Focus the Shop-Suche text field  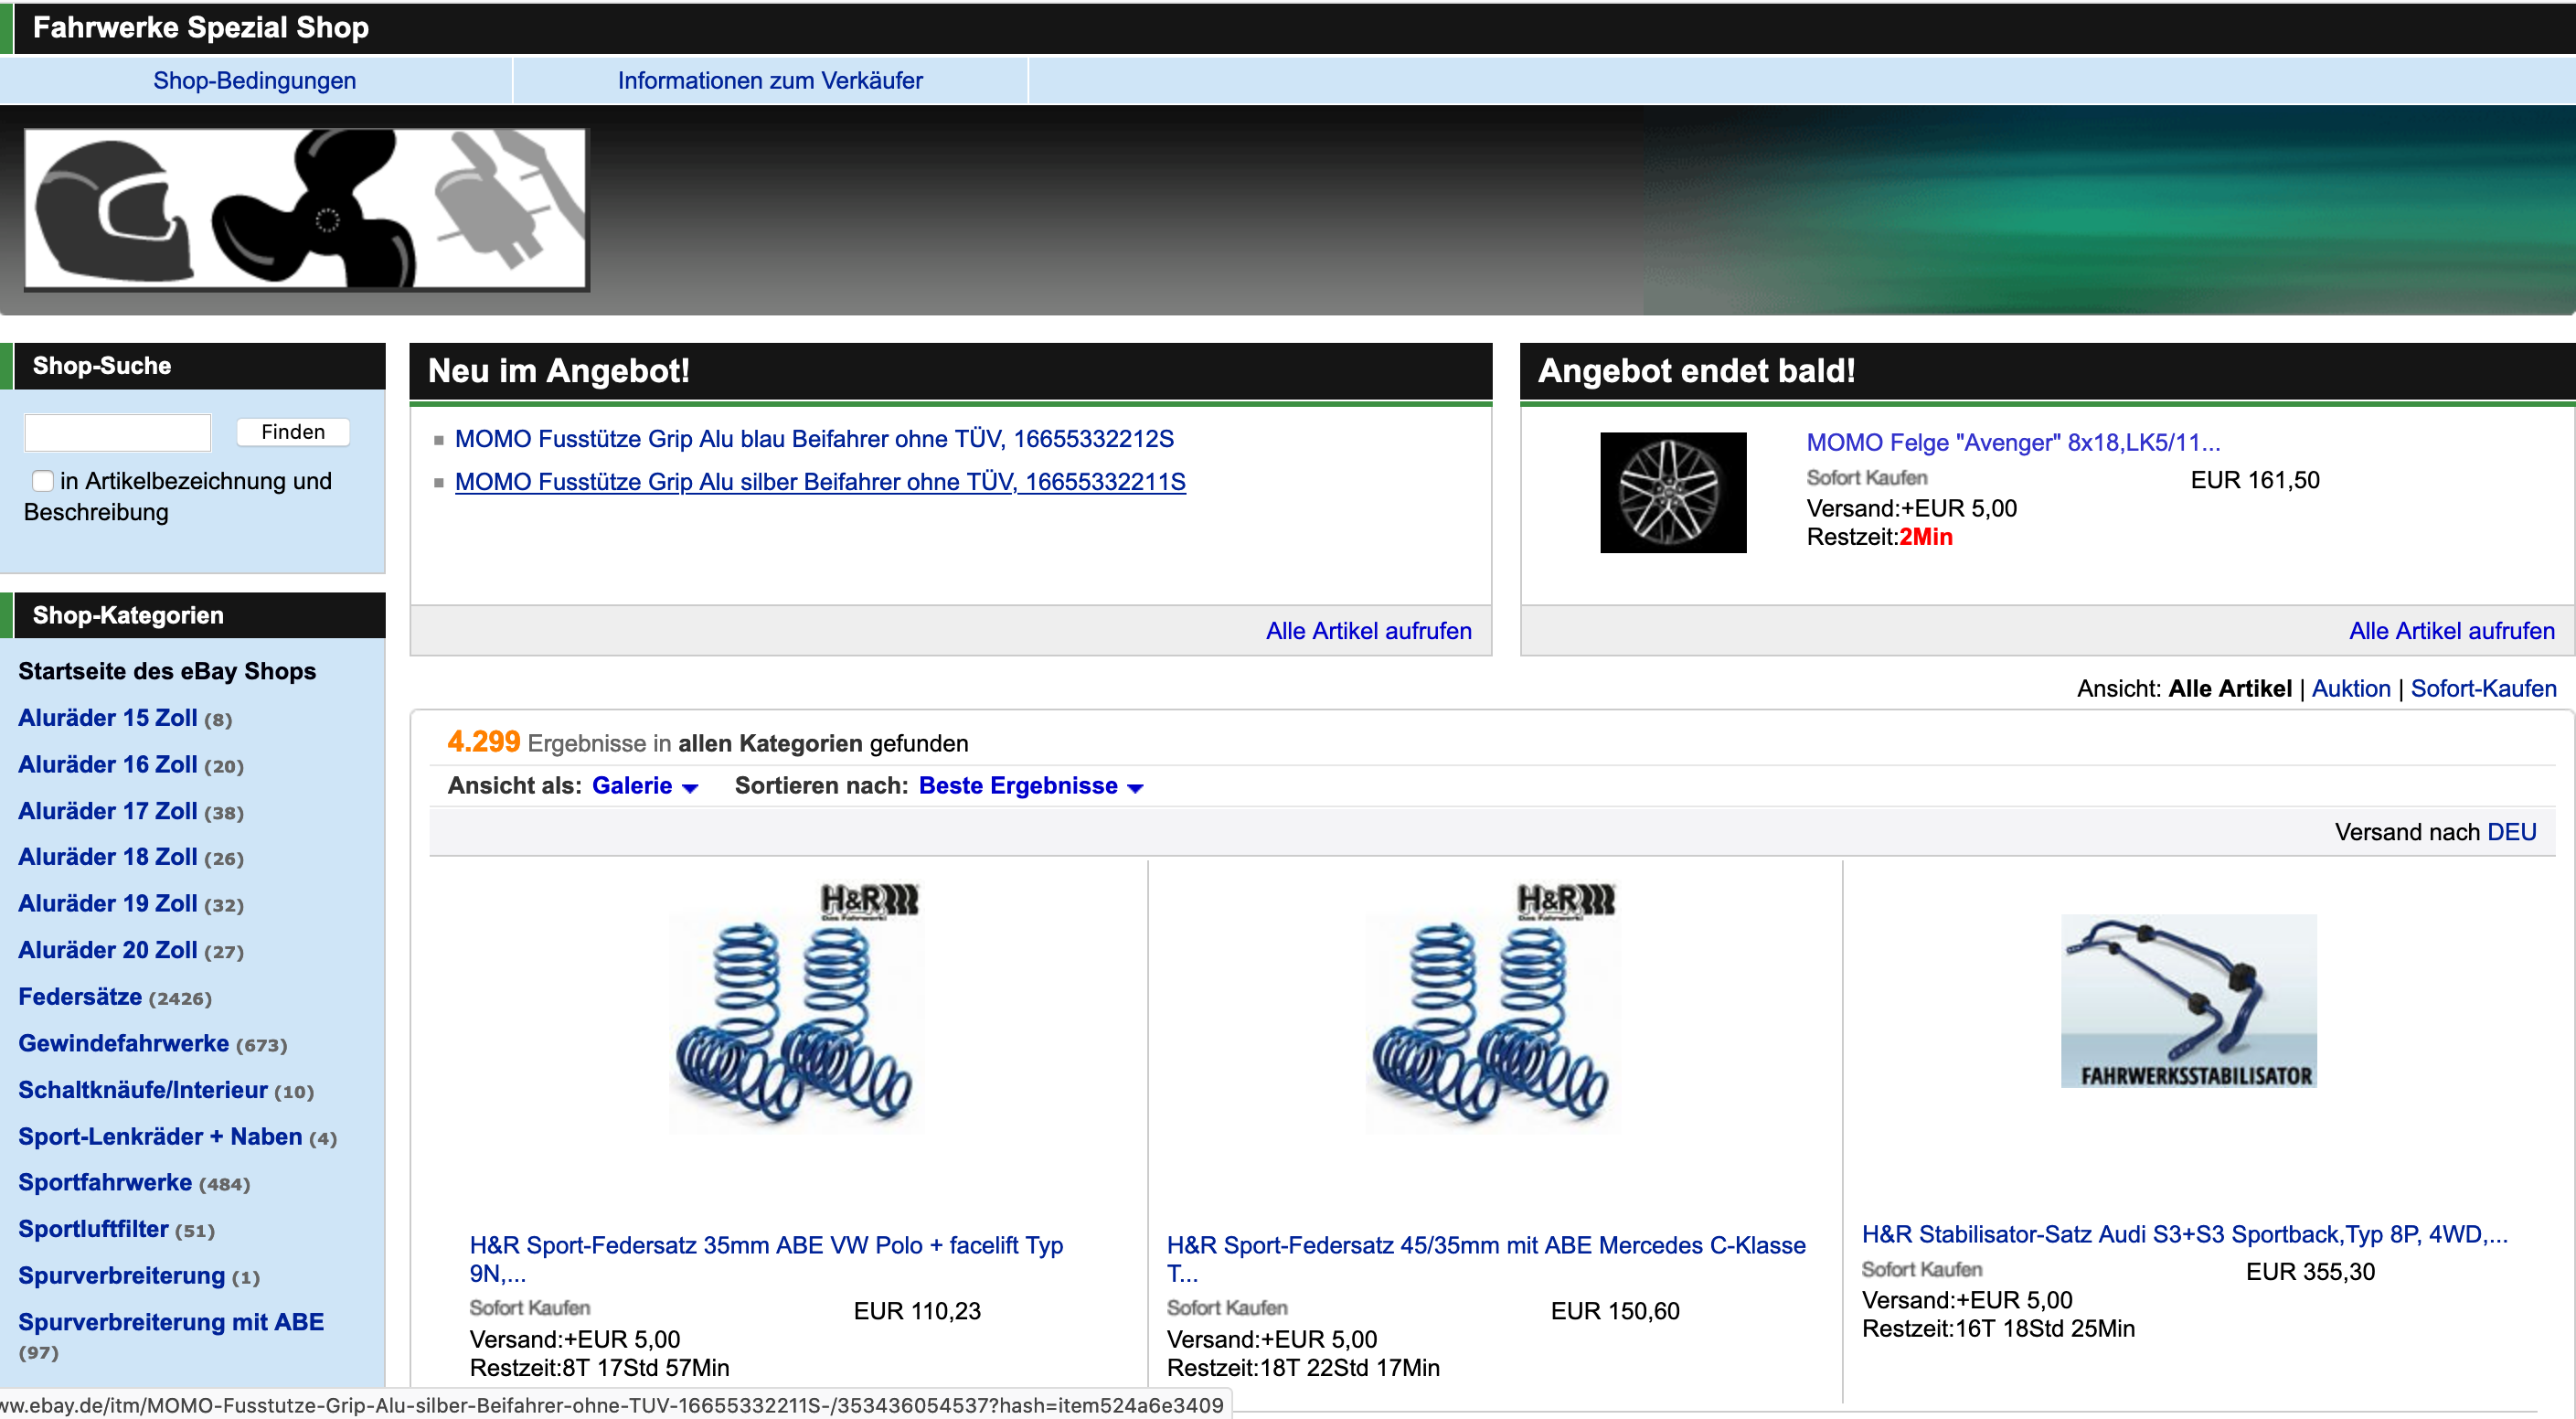(118, 432)
